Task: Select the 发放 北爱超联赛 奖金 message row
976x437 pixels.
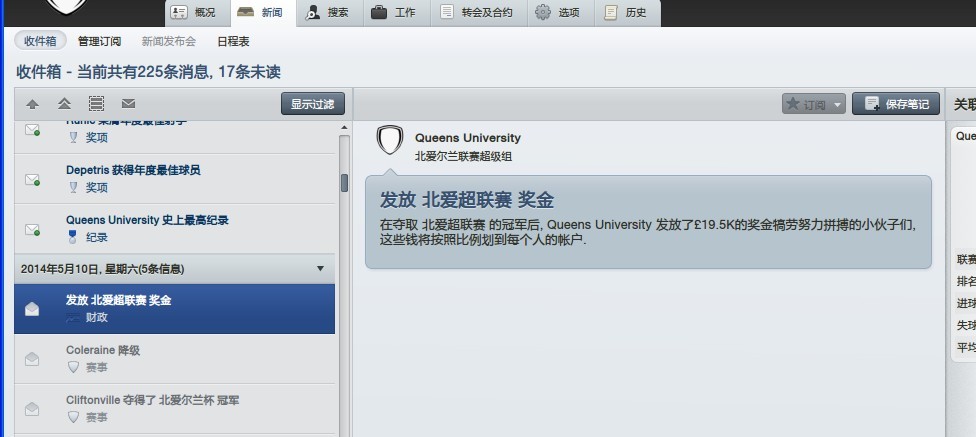Action: tap(174, 309)
